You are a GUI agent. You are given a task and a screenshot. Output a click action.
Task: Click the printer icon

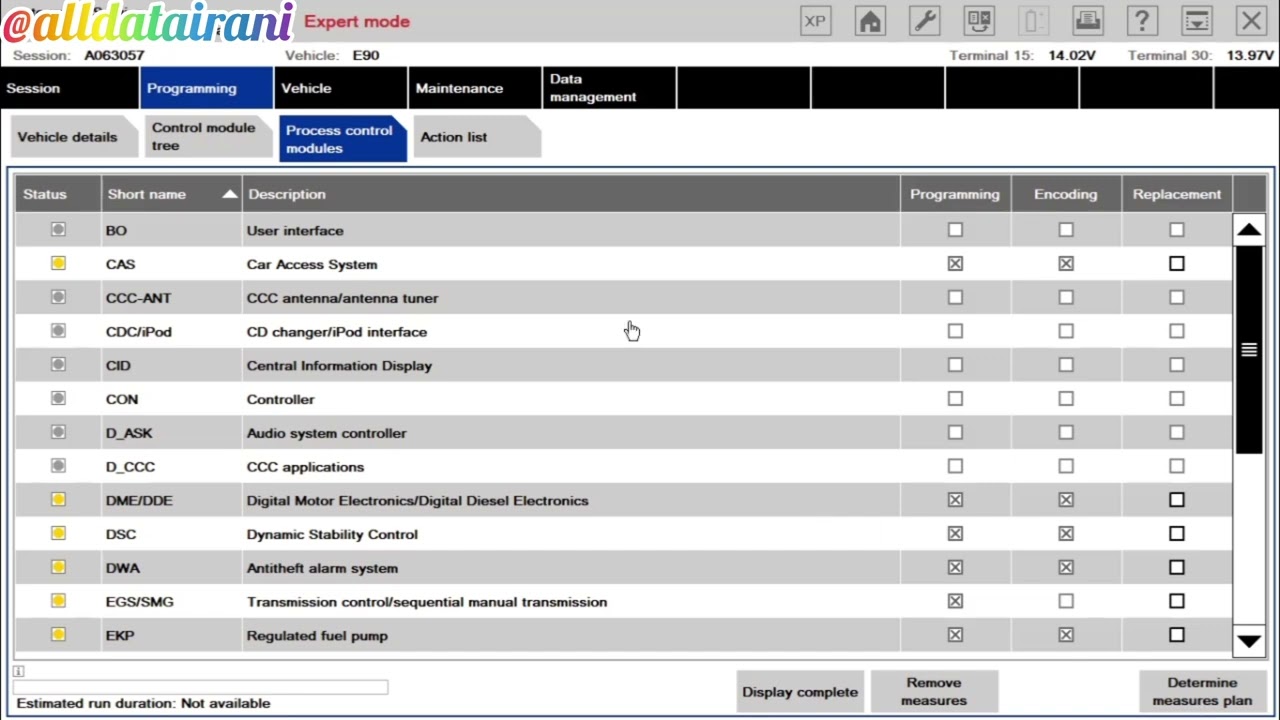pyautogui.click(x=1088, y=21)
